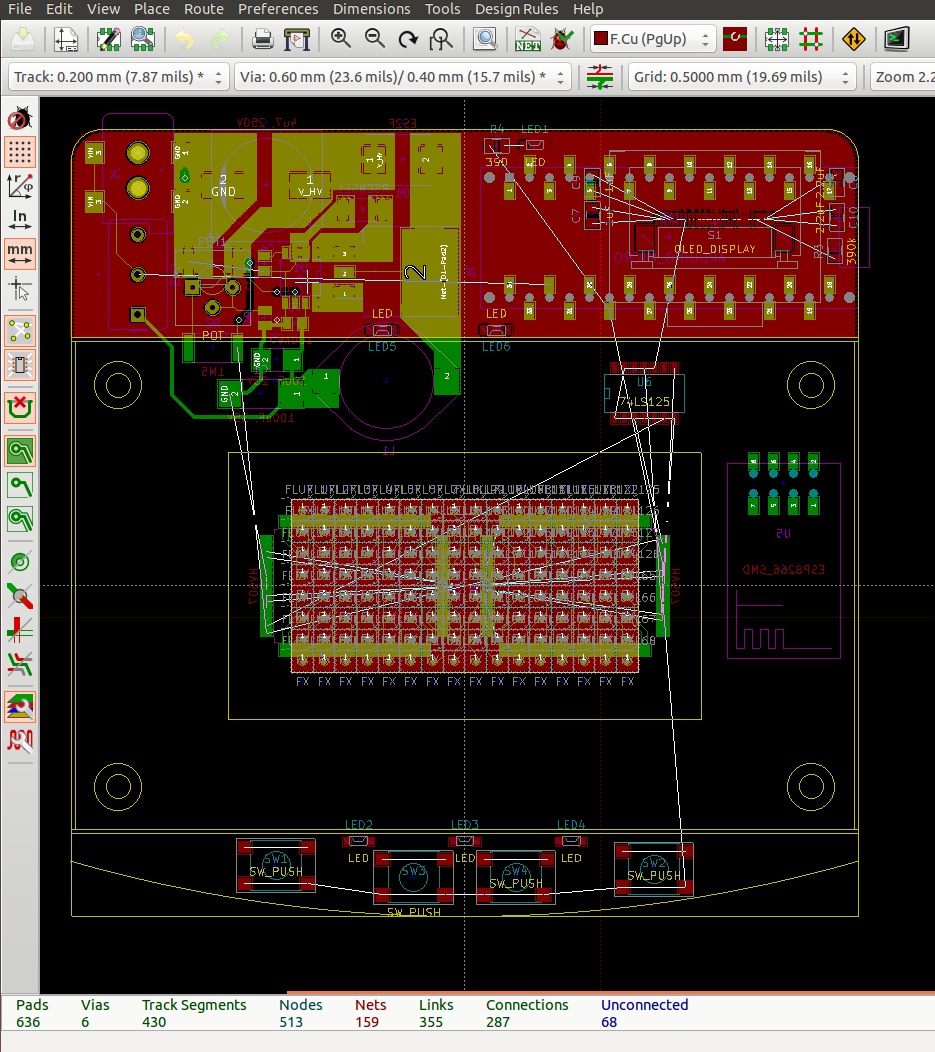Click the zoom in magnifier icon

pyautogui.click(x=341, y=39)
